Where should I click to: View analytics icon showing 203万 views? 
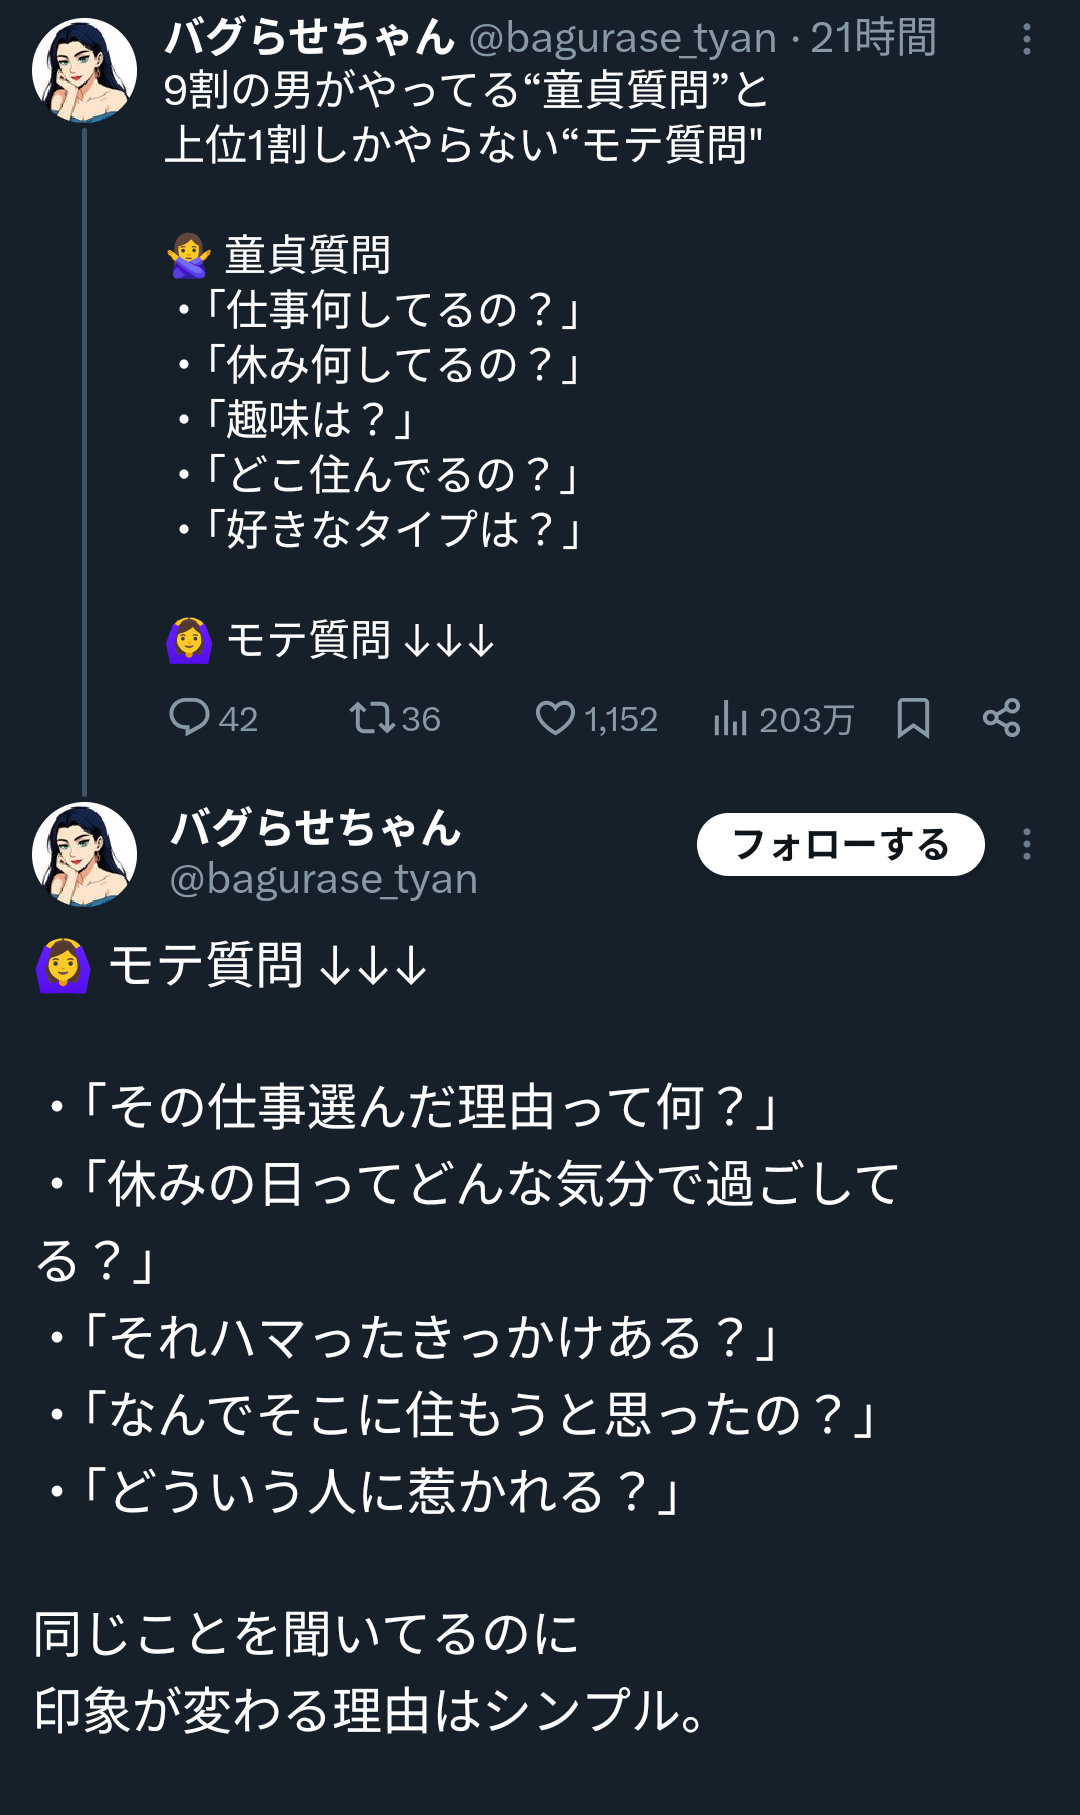(x=731, y=718)
